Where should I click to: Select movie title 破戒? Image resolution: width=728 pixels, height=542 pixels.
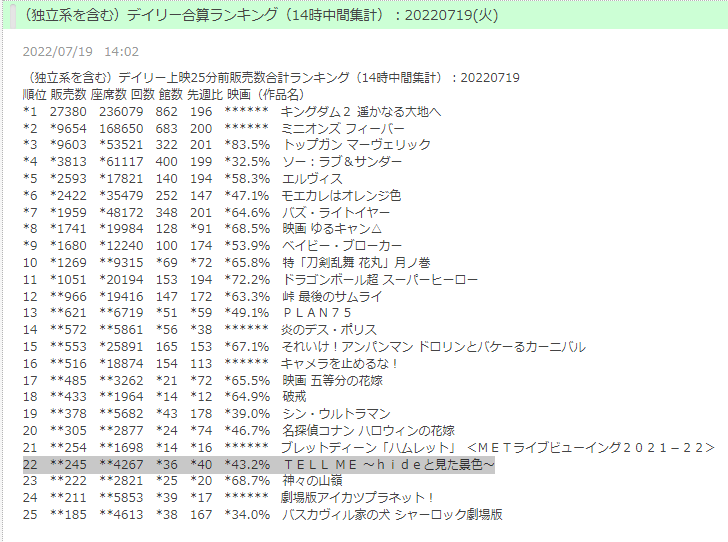(x=294, y=397)
